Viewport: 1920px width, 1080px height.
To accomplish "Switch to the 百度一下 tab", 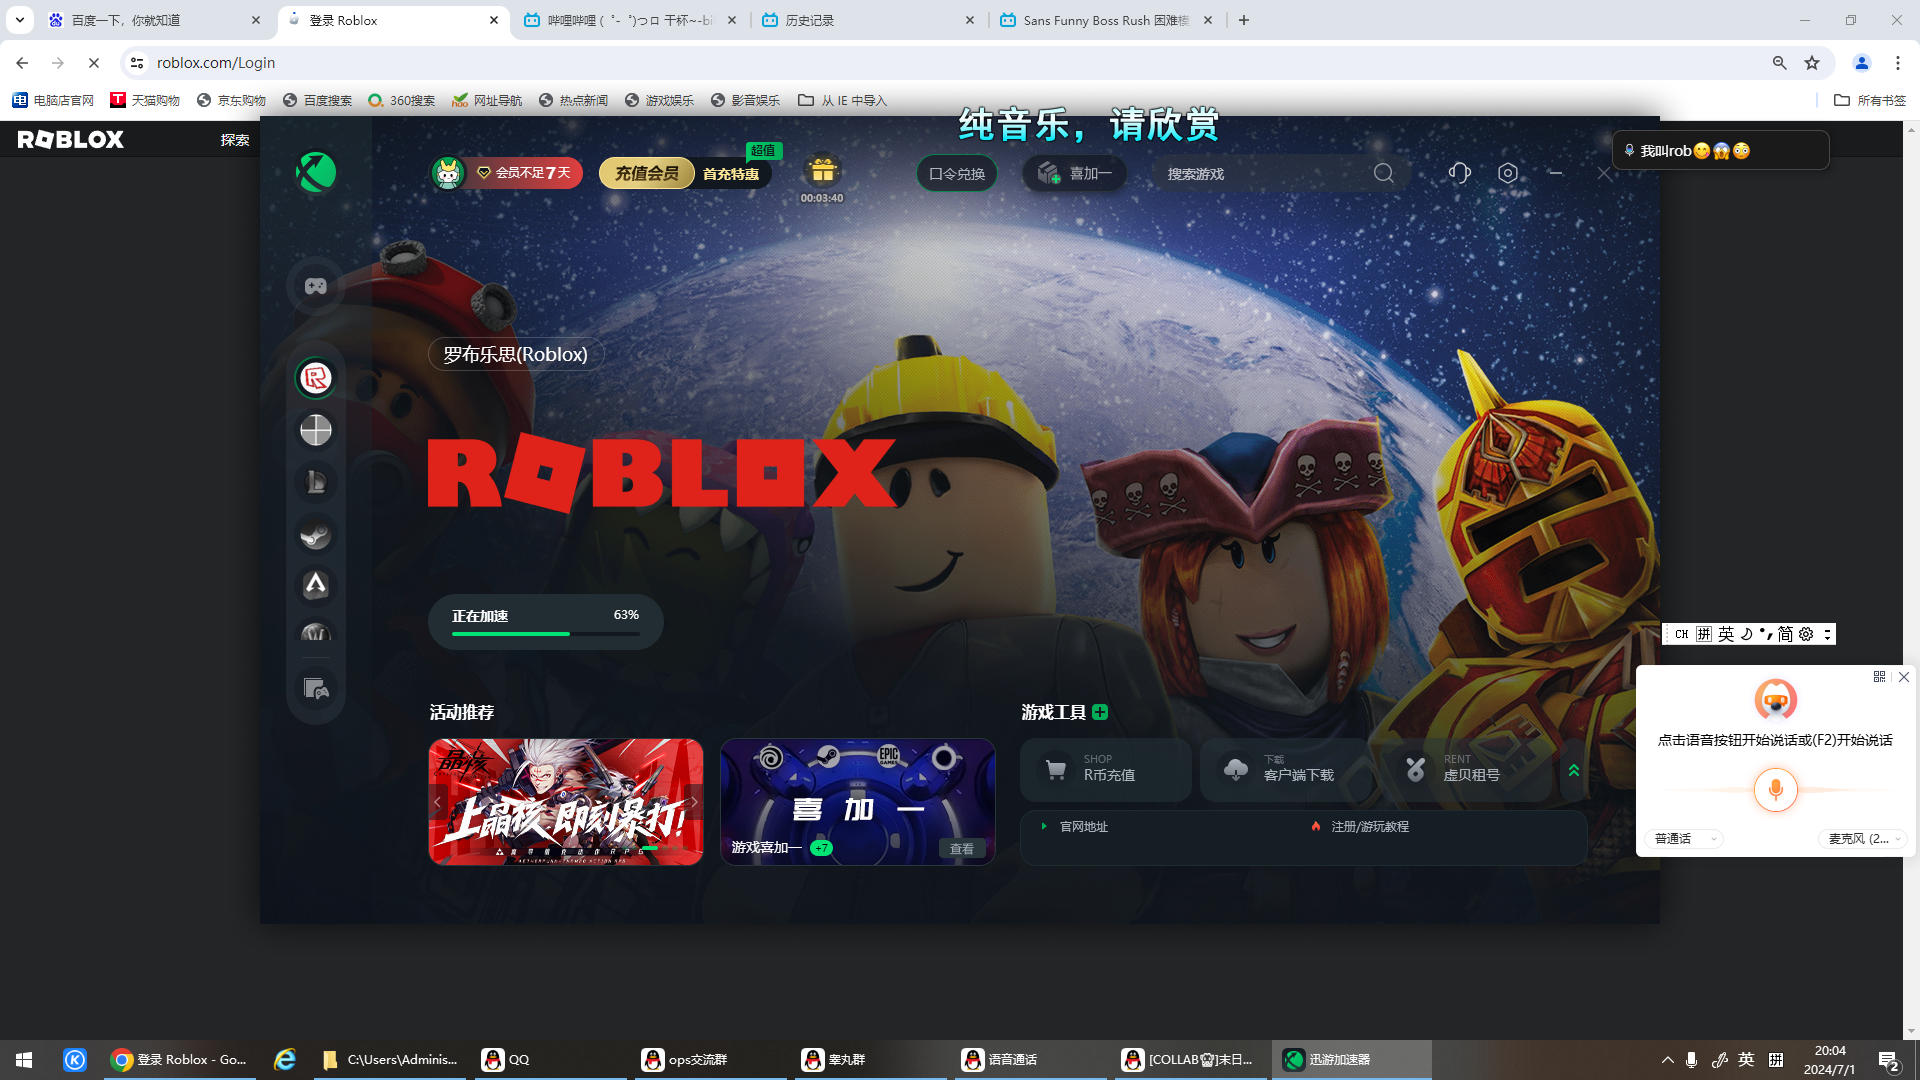I will click(x=155, y=20).
